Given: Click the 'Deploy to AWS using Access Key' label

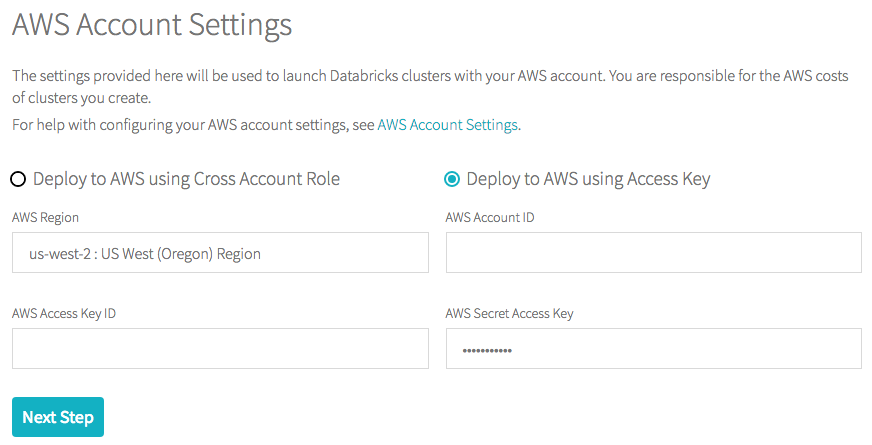Looking at the screenshot, I should (x=588, y=179).
